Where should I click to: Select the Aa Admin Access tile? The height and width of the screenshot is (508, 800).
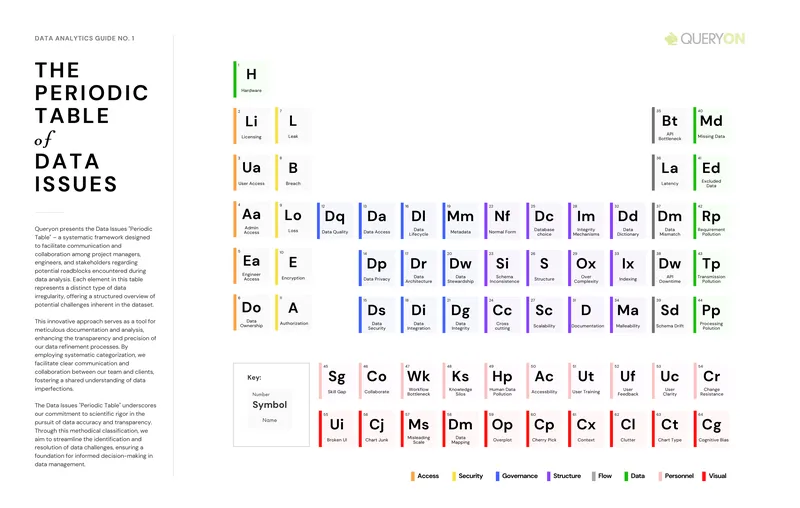(252, 219)
